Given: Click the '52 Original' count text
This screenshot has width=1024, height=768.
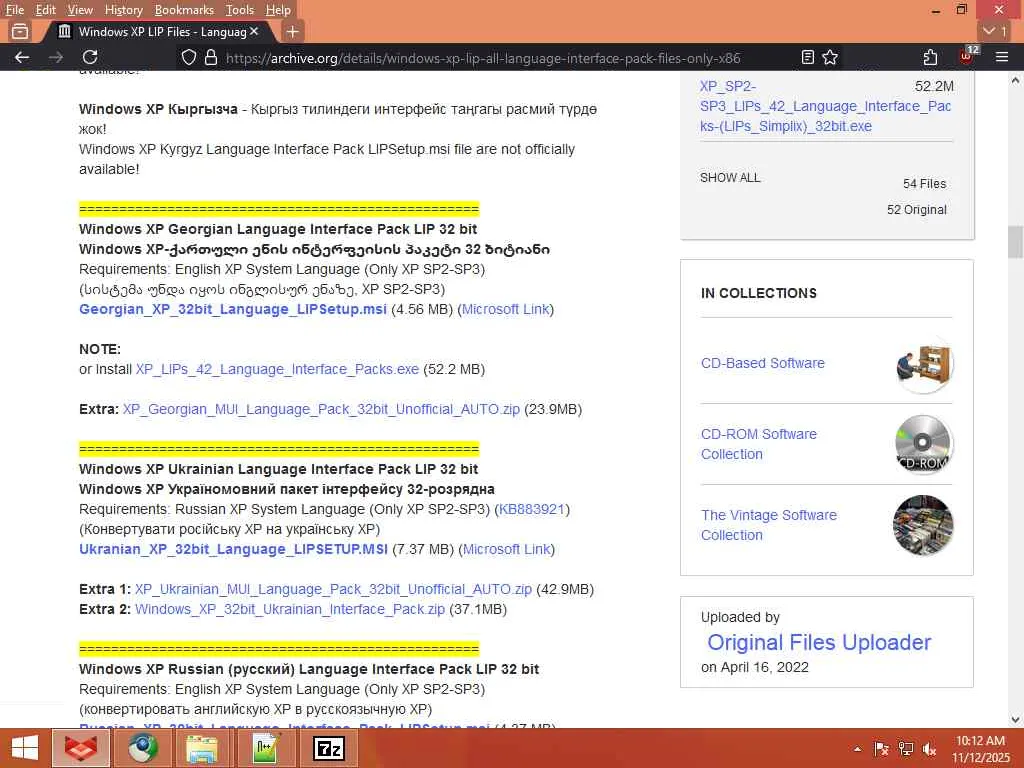Looking at the screenshot, I should (x=916, y=210).
